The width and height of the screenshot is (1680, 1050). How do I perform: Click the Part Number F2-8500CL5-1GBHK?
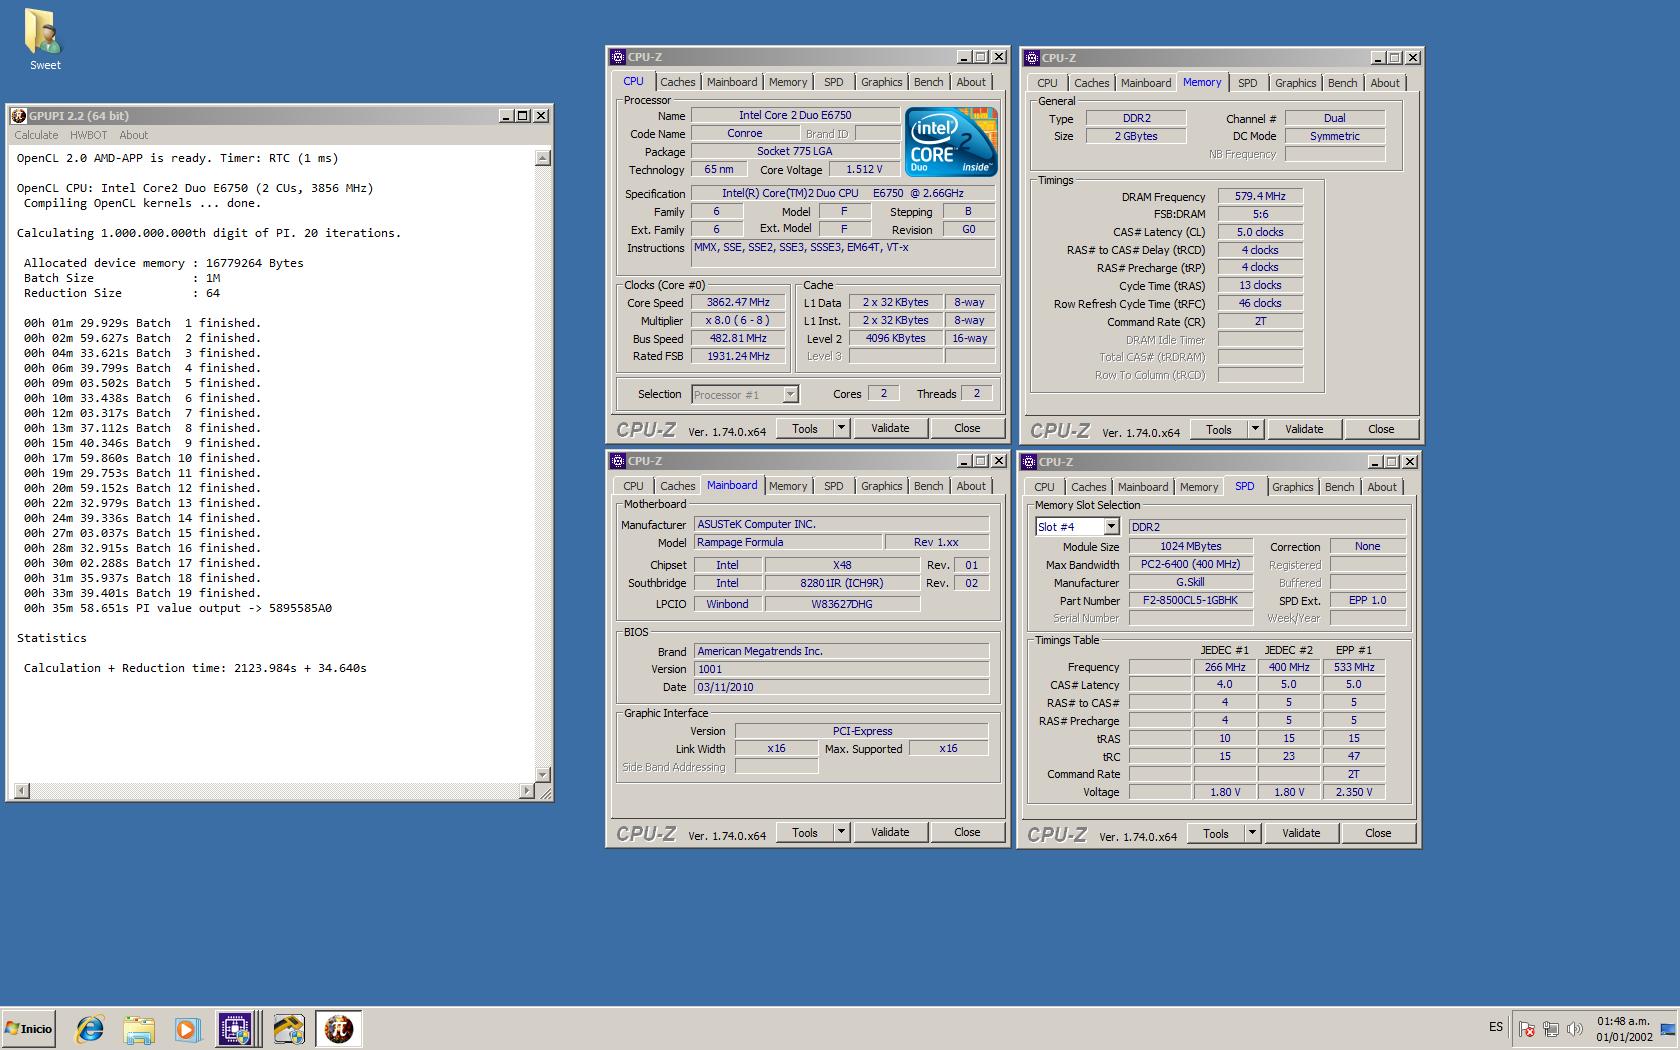(x=1190, y=600)
